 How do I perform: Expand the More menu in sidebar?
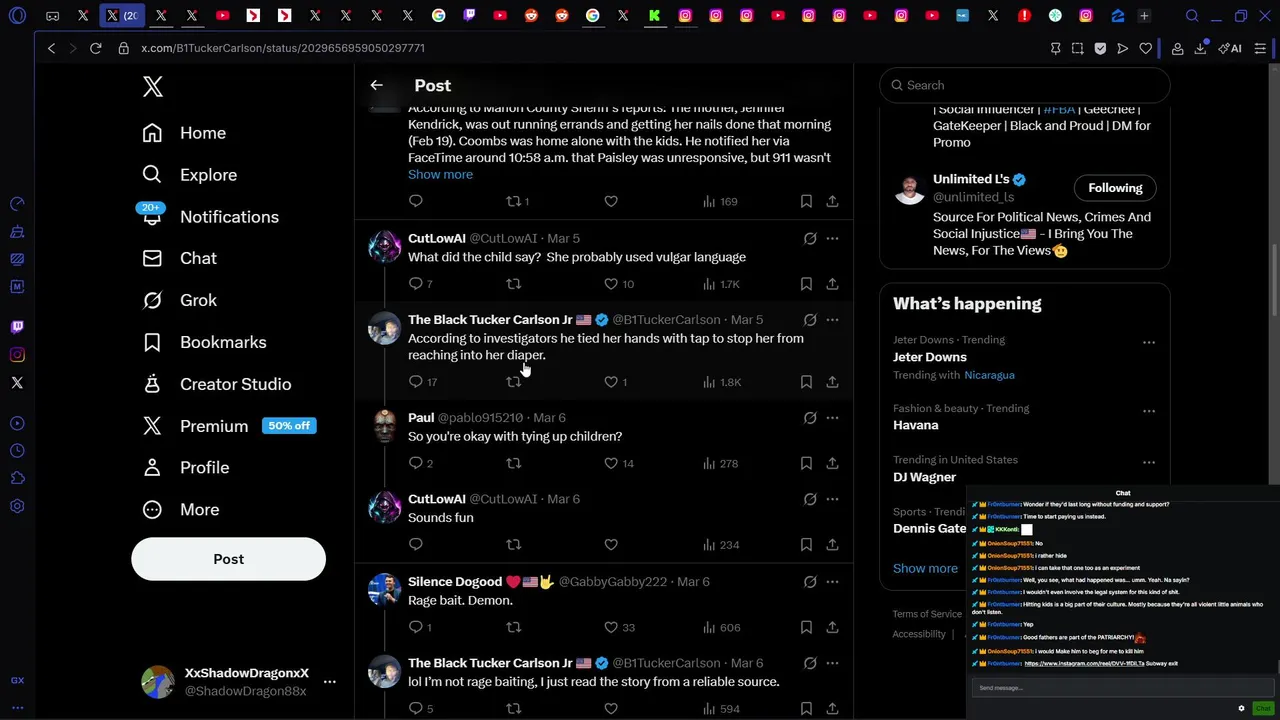[x=181, y=510]
